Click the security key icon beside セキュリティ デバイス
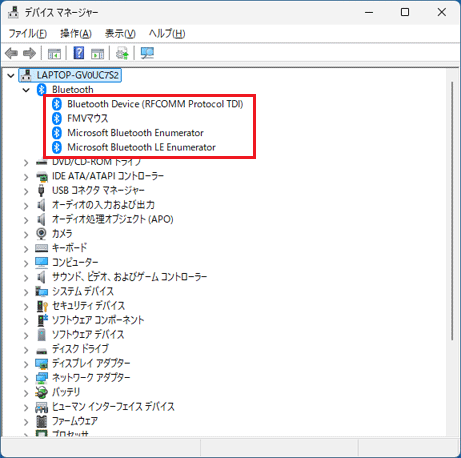The width and height of the screenshot is (461, 458). click(x=42, y=306)
